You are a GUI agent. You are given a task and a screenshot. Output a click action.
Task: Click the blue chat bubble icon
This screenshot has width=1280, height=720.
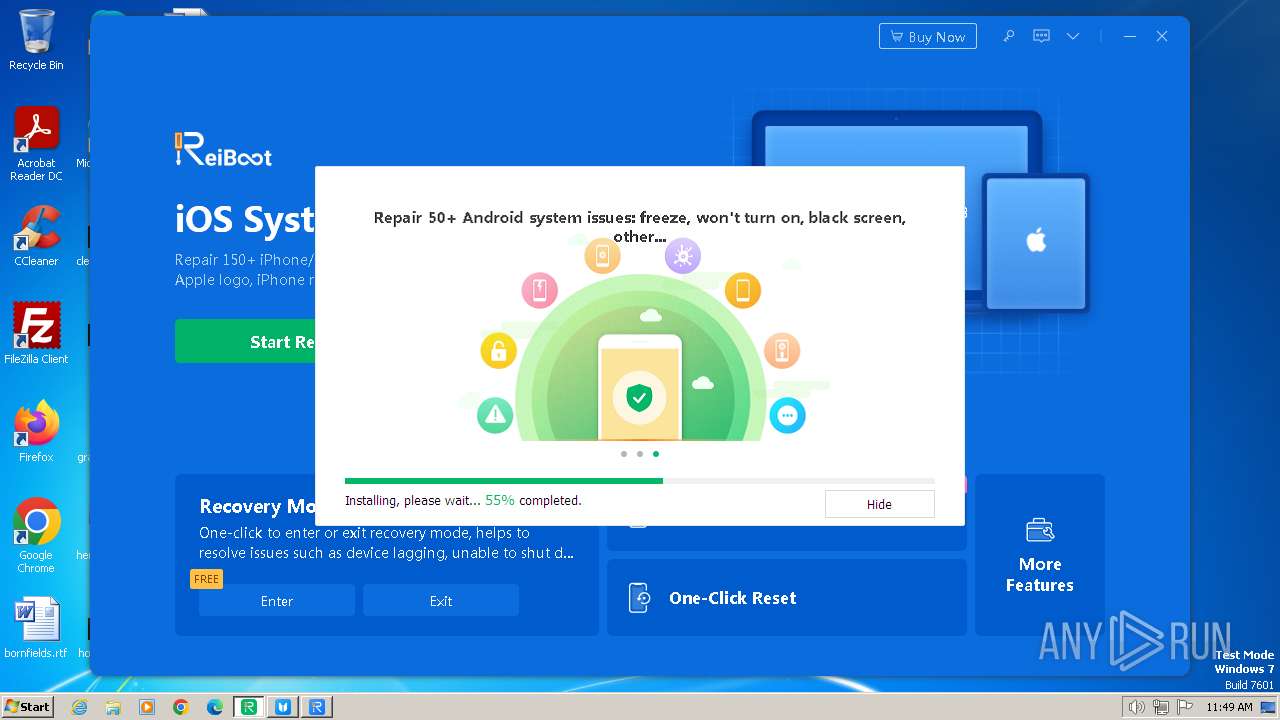coord(787,415)
